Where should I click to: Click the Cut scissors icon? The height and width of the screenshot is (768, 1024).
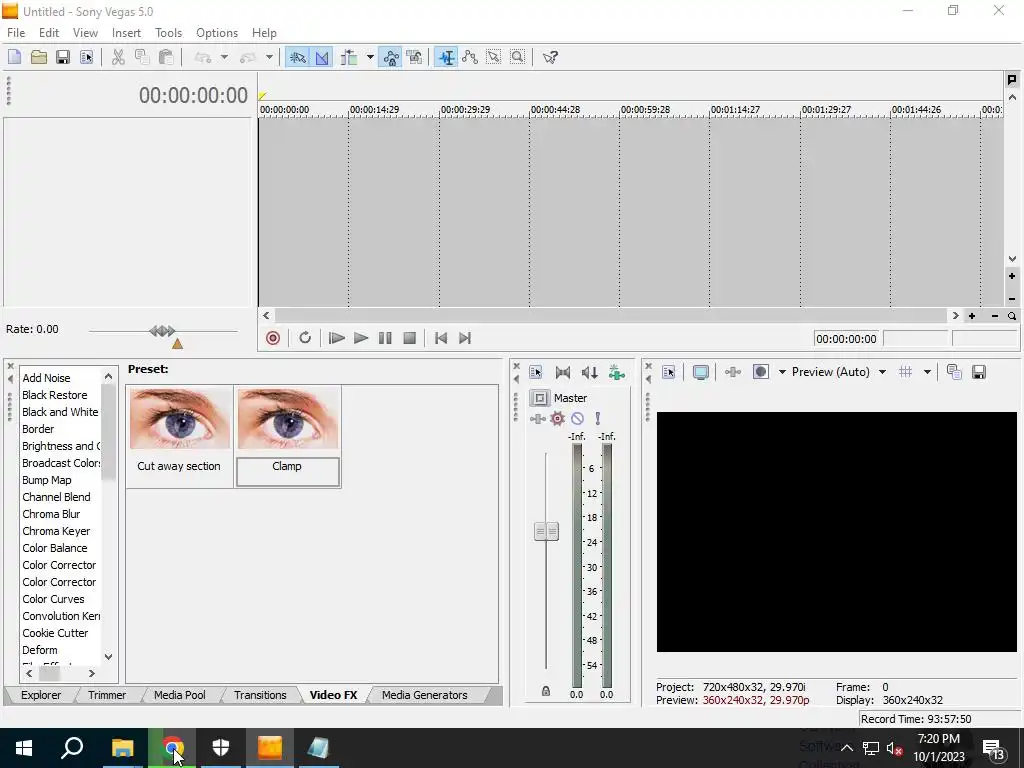[118, 57]
